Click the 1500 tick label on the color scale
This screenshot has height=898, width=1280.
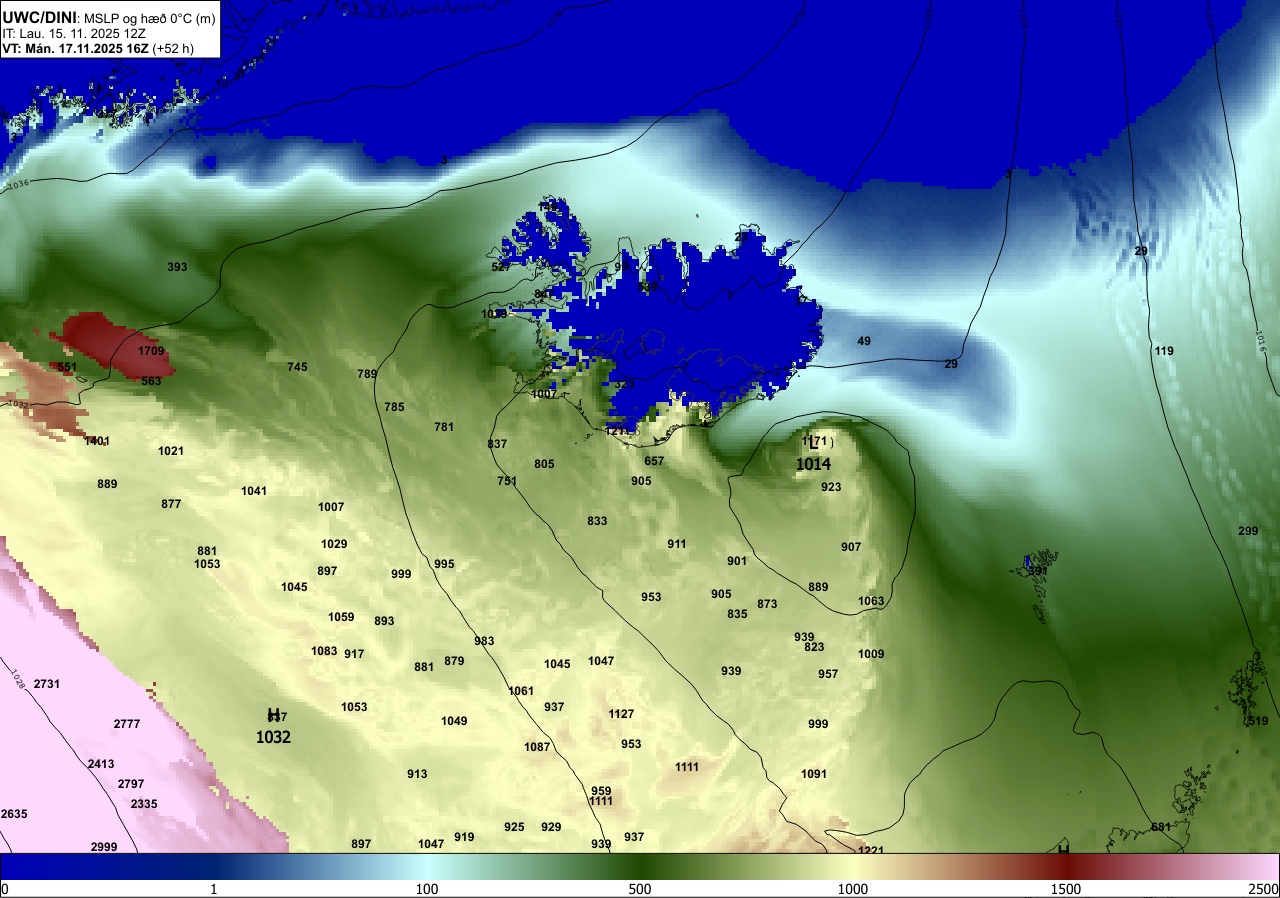coord(1065,888)
